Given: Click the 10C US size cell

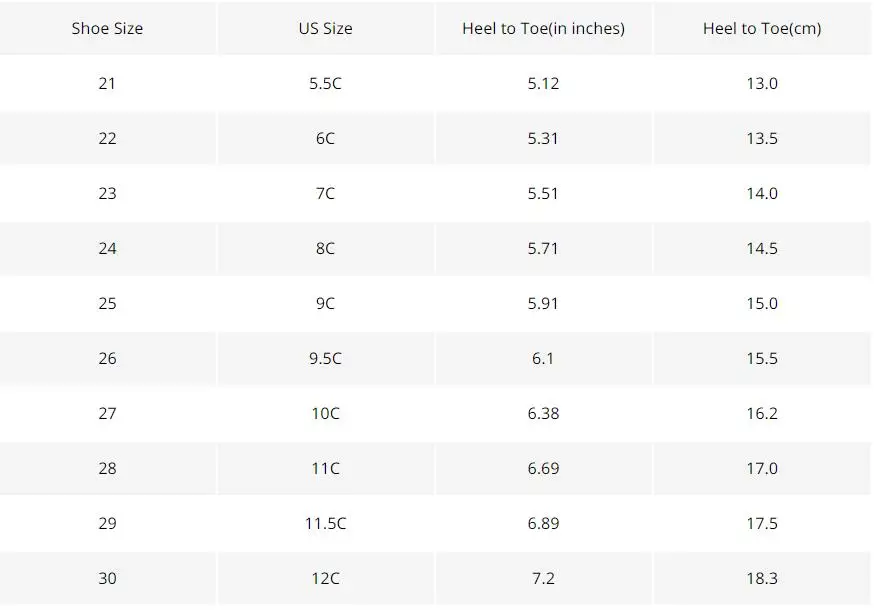Looking at the screenshot, I should coord(326,414).
